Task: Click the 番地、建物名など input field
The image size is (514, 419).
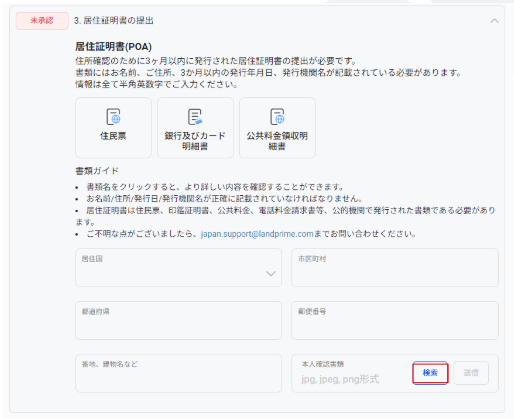Action: pyautogui.click(x=179, y=373)
